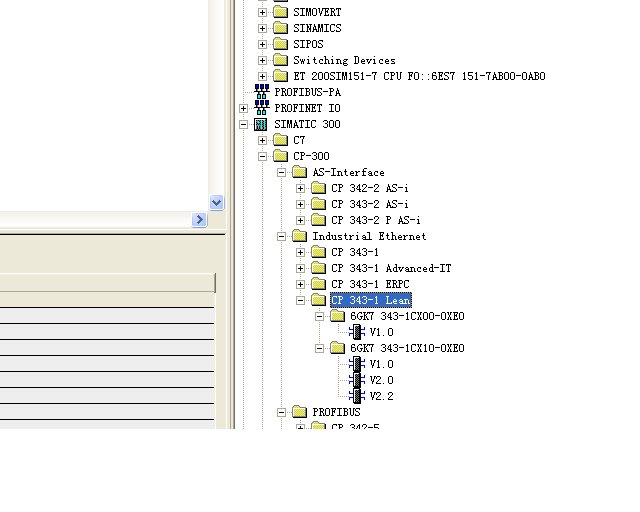Collapse the 6GK7 343-1CX10-0XE0 node
Screen dimensions: 640x512
320,348
